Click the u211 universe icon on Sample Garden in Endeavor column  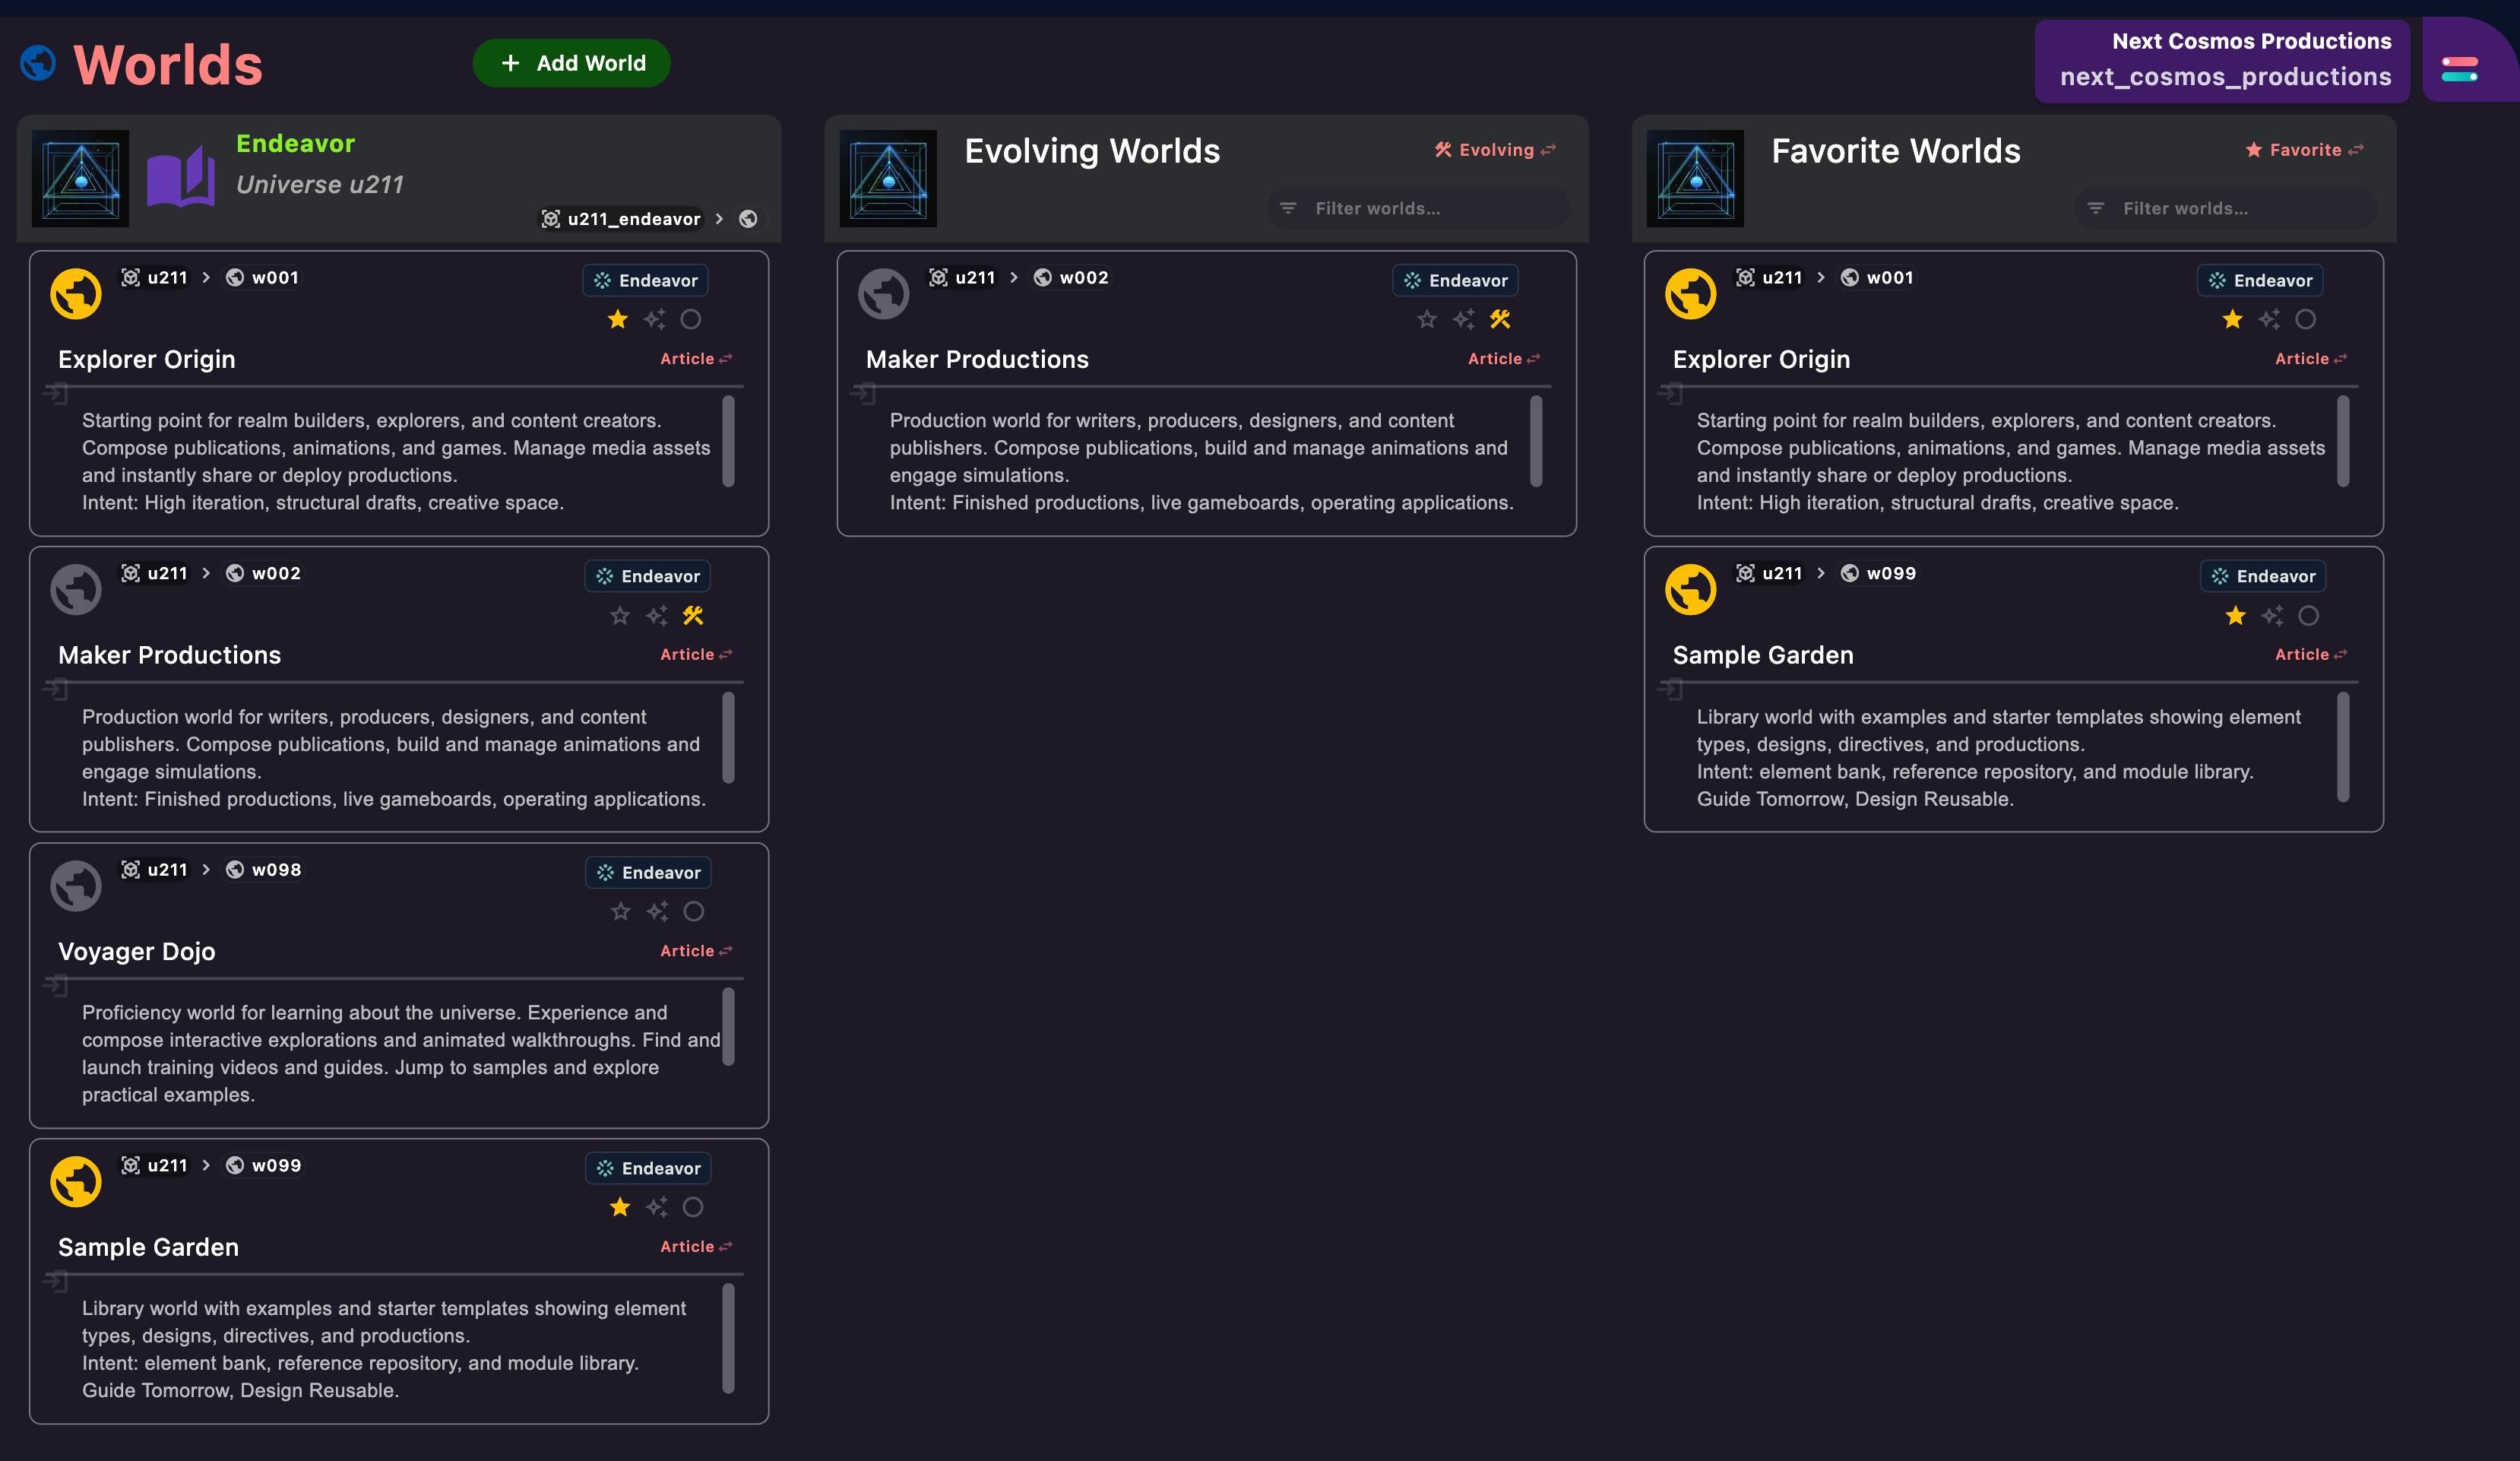130,1165
